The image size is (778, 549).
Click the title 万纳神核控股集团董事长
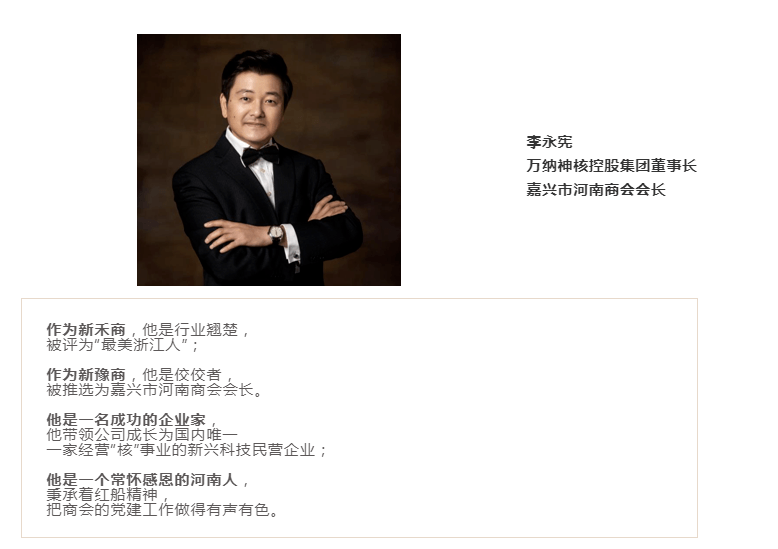611,166
